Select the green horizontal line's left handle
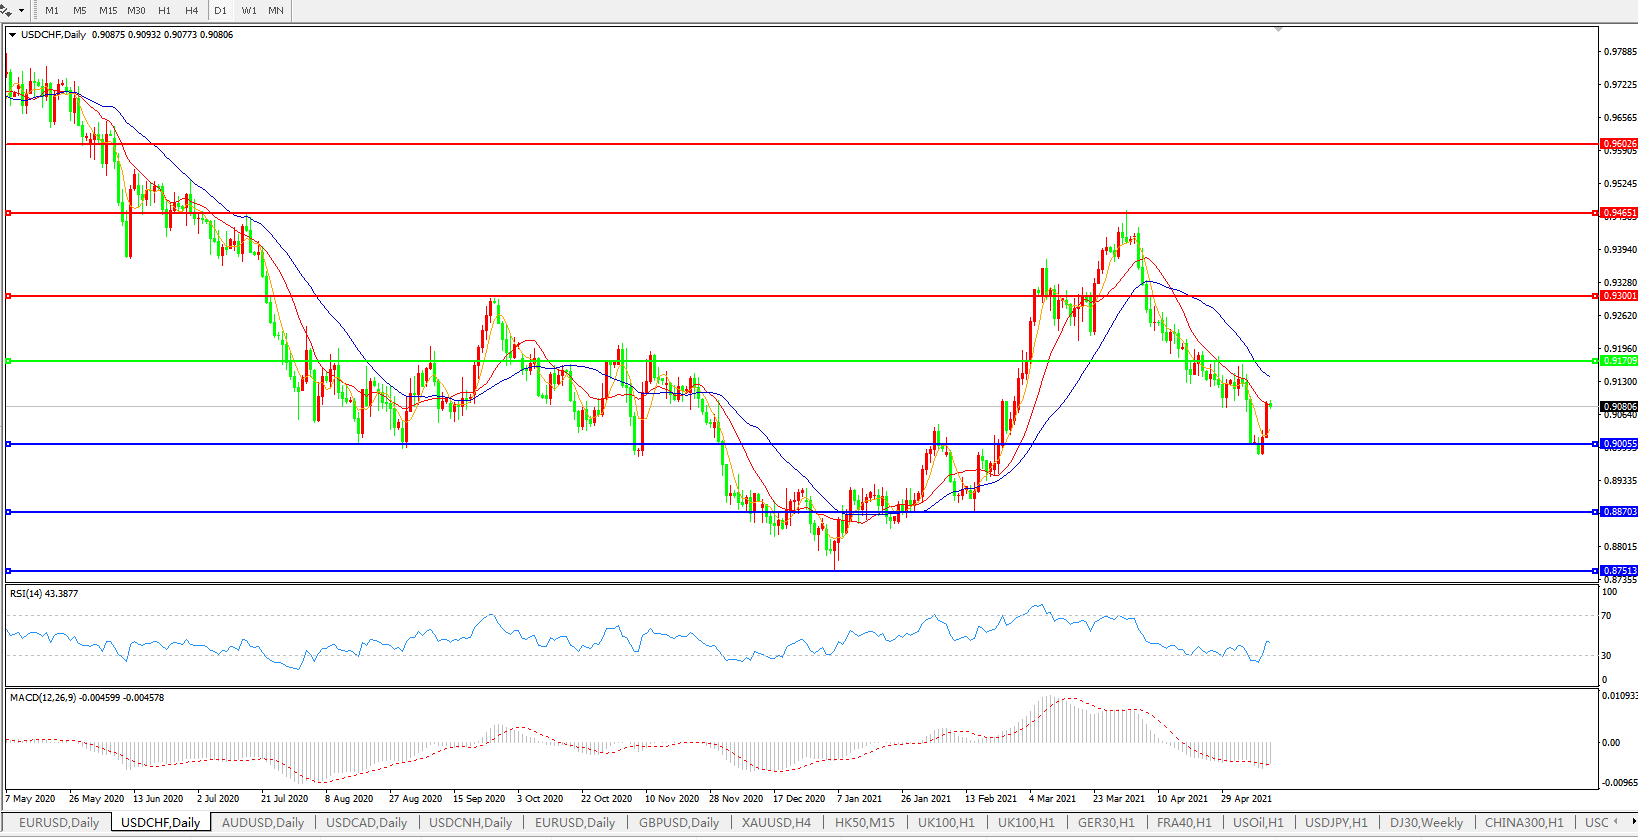The width and height of the screenshot is (1638, 840). [9, 361]
